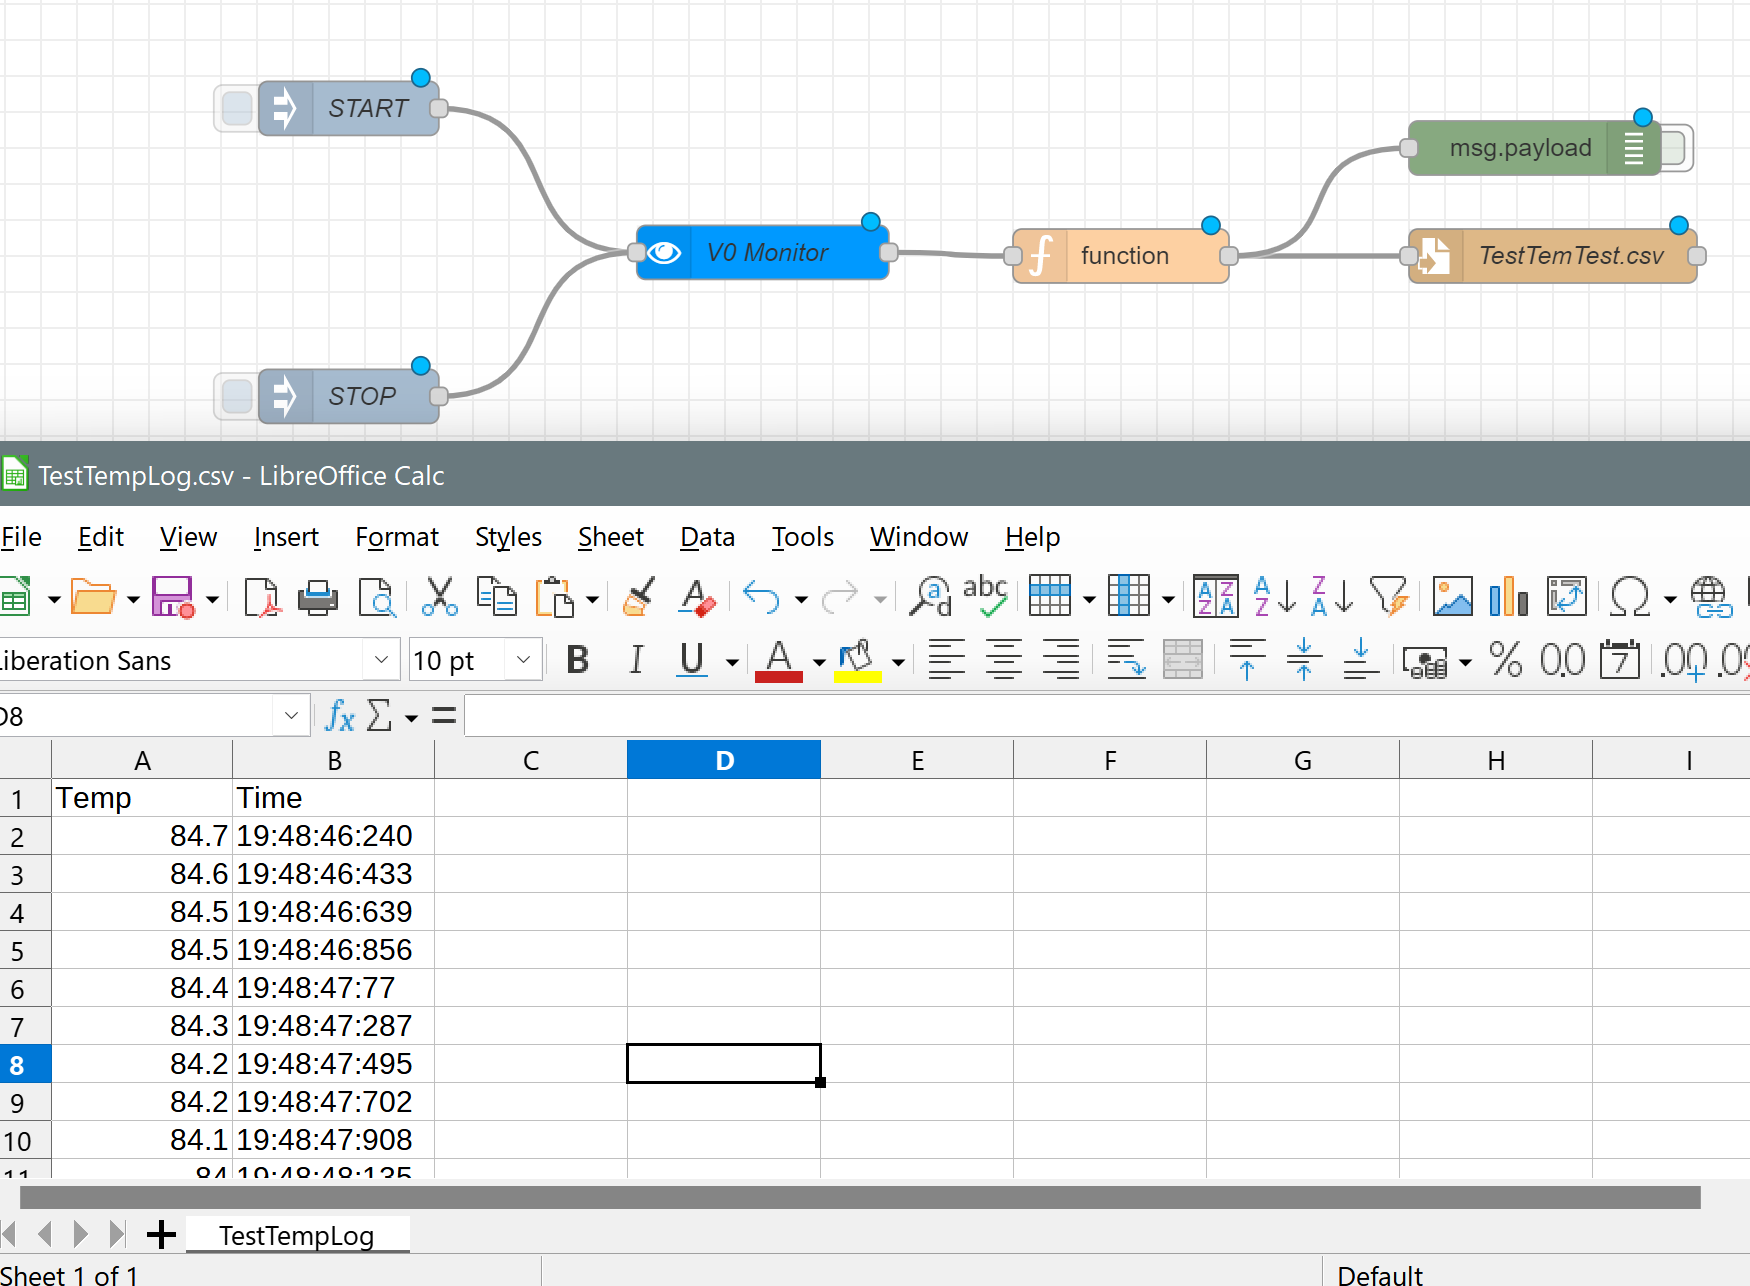Click the Cut scissors icon
This screenshot has width=1750, height=1286.
tap(439, 597)
